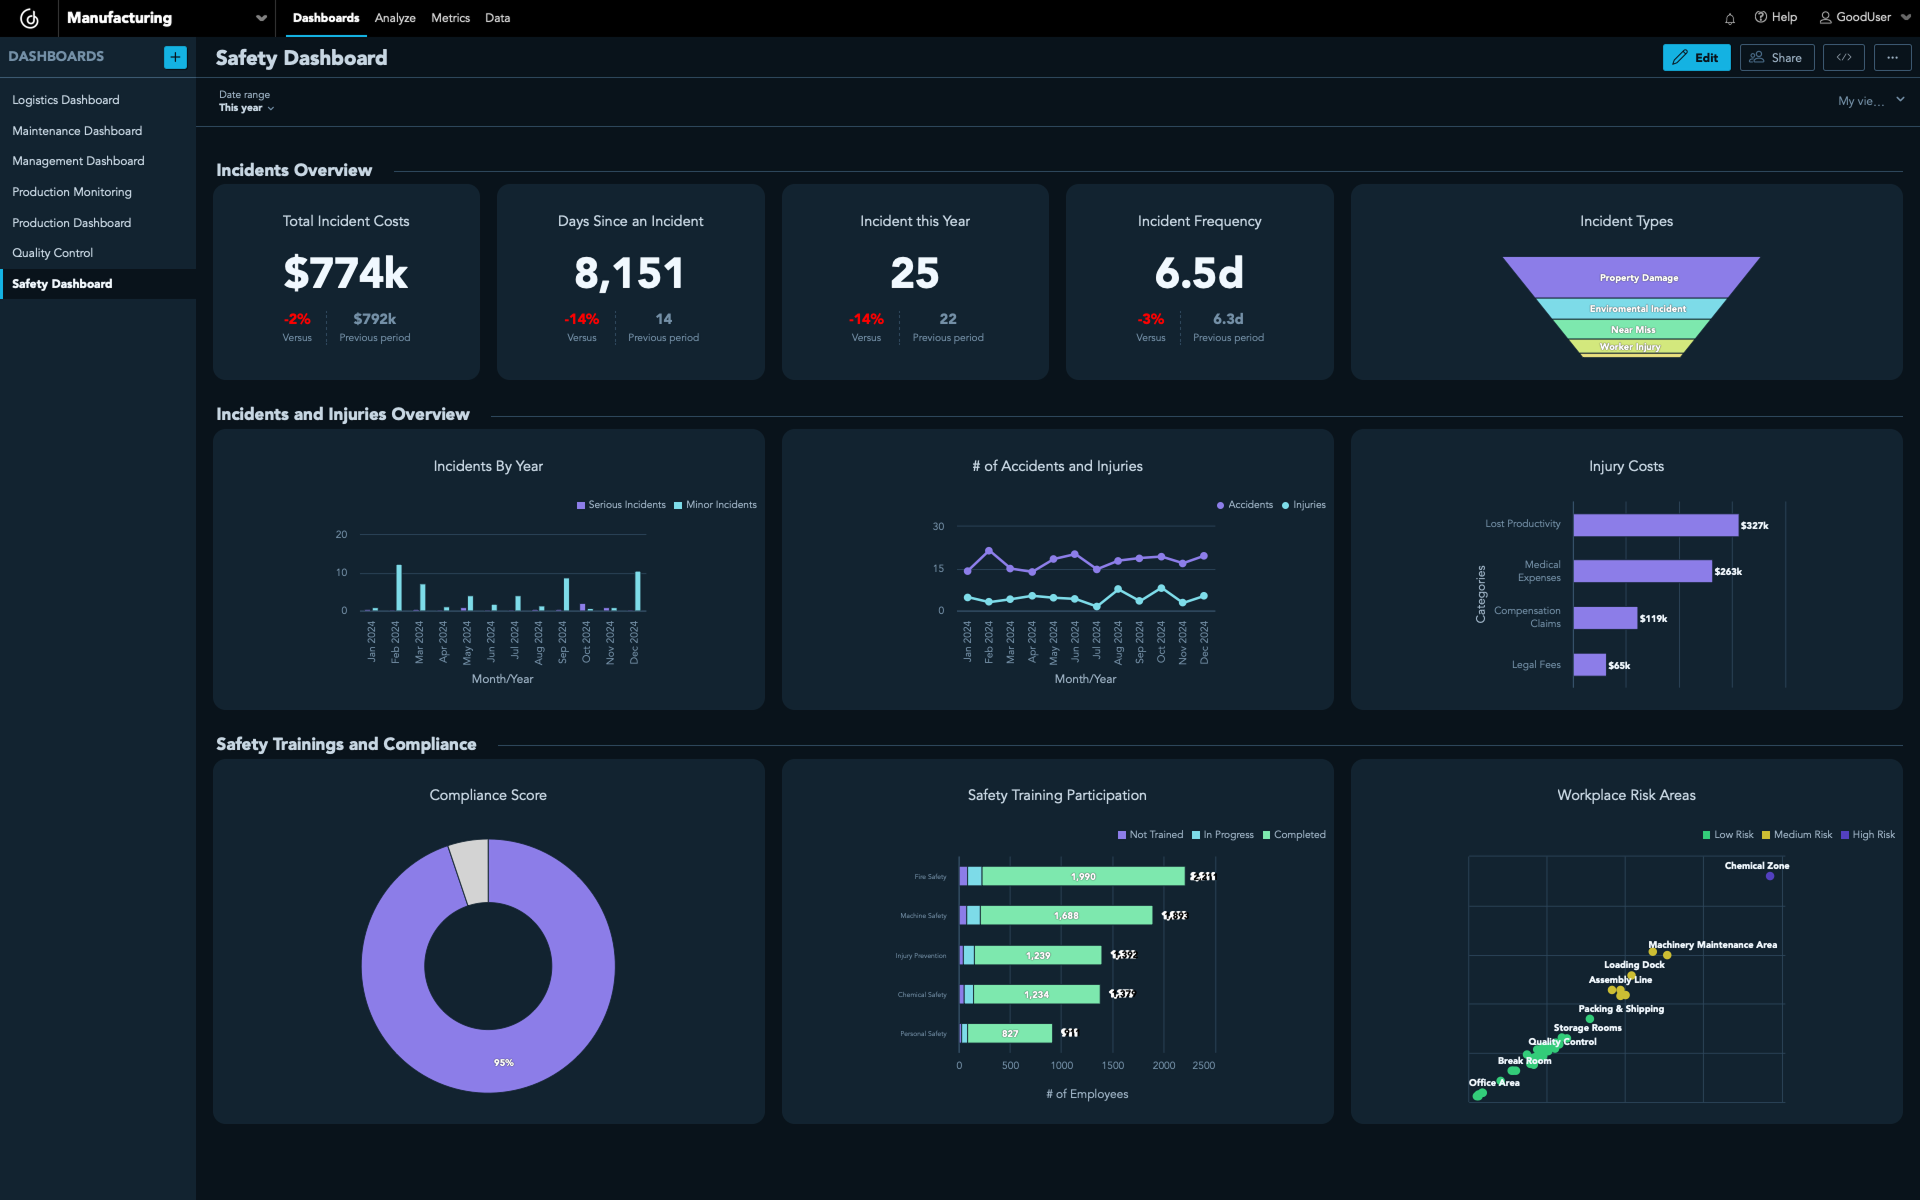
Task: Open the Quality Control dashboard
Action: coord(52,252)
